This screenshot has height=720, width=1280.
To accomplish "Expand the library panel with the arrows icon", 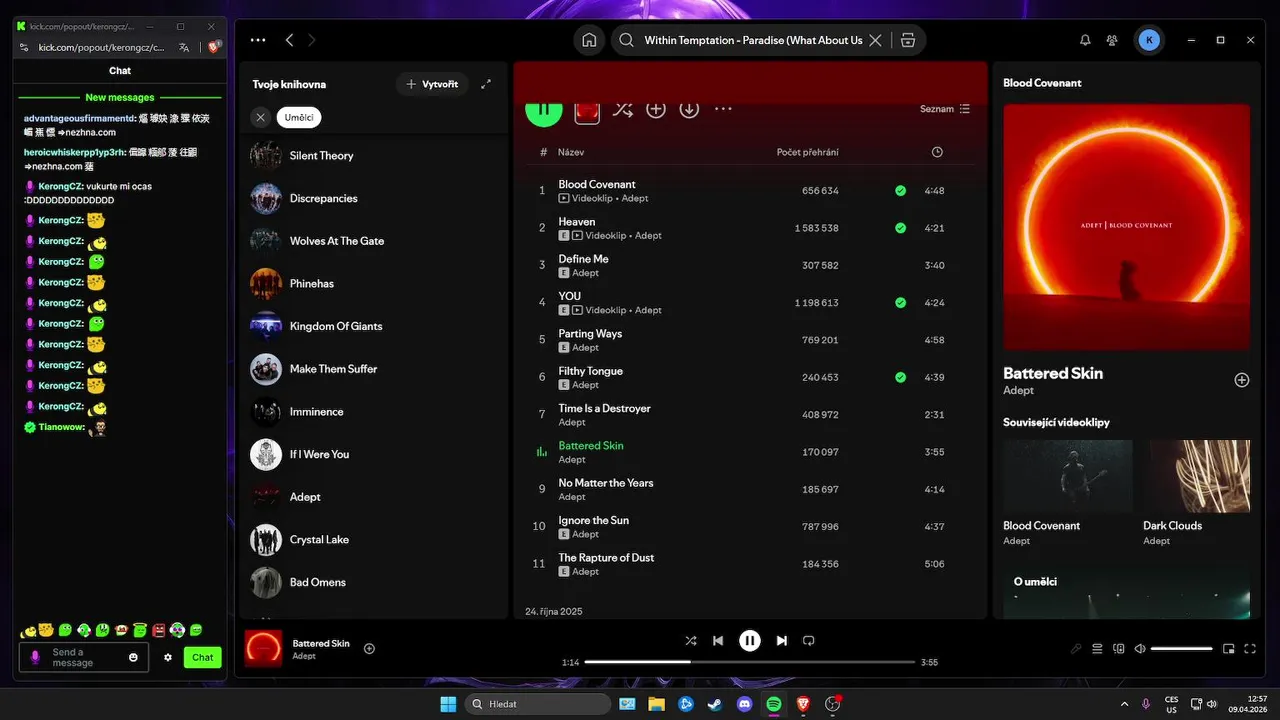I will 486,84.
